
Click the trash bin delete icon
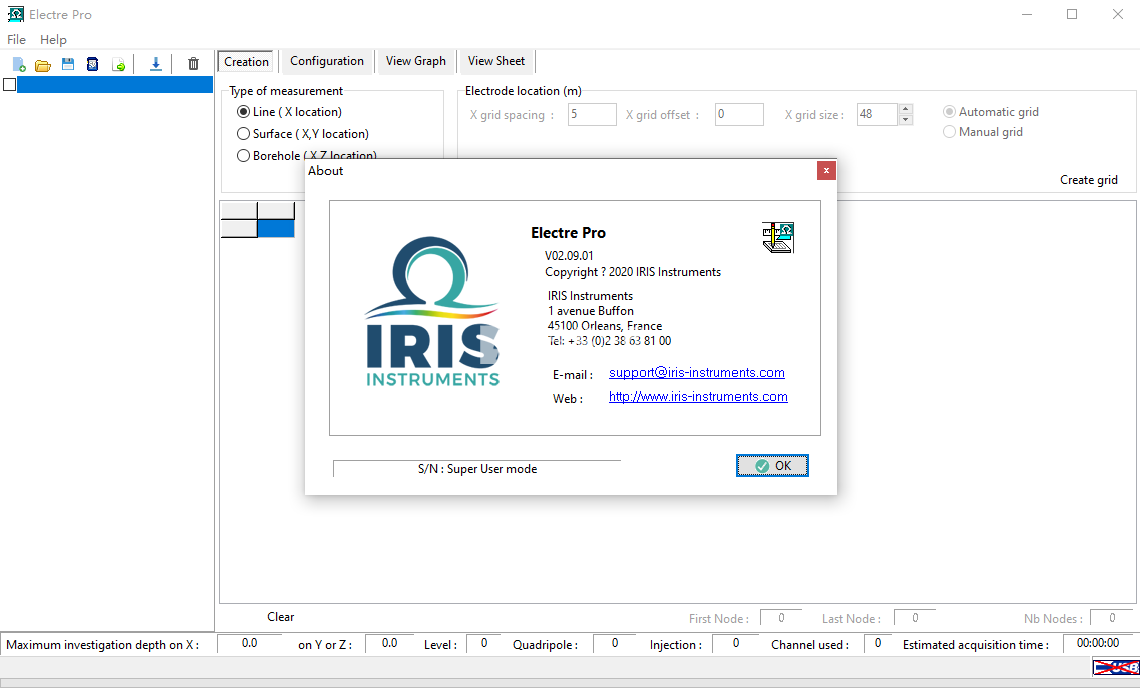[x=193, y=65]
